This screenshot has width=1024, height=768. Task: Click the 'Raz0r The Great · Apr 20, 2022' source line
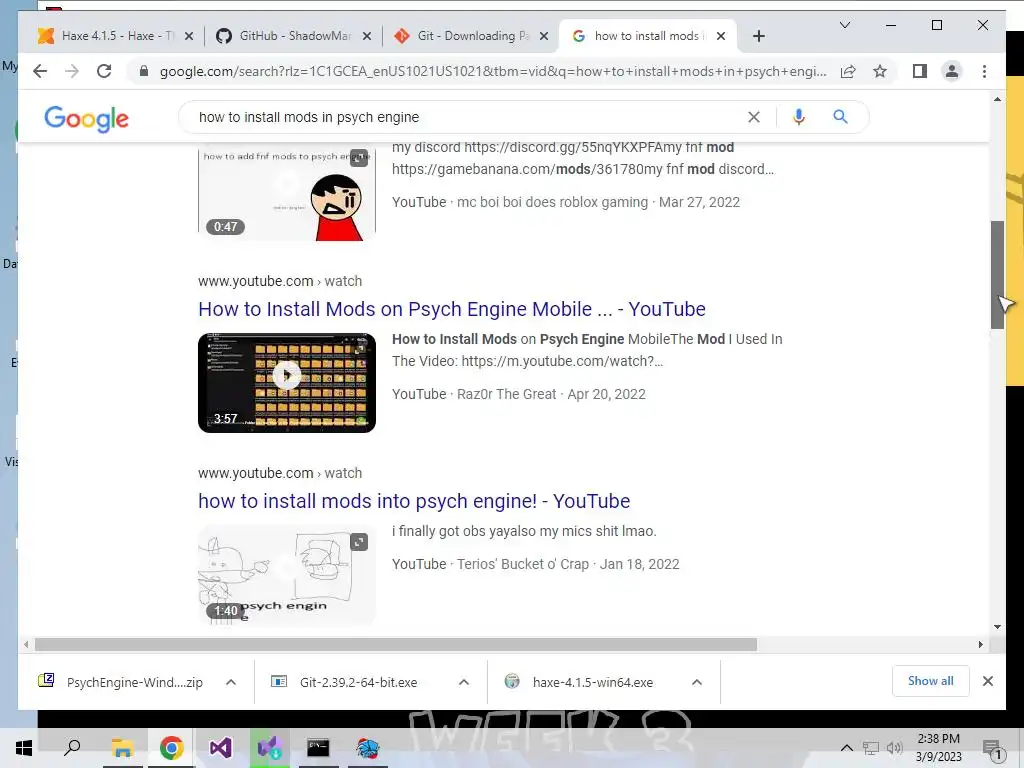pos(519,394)
